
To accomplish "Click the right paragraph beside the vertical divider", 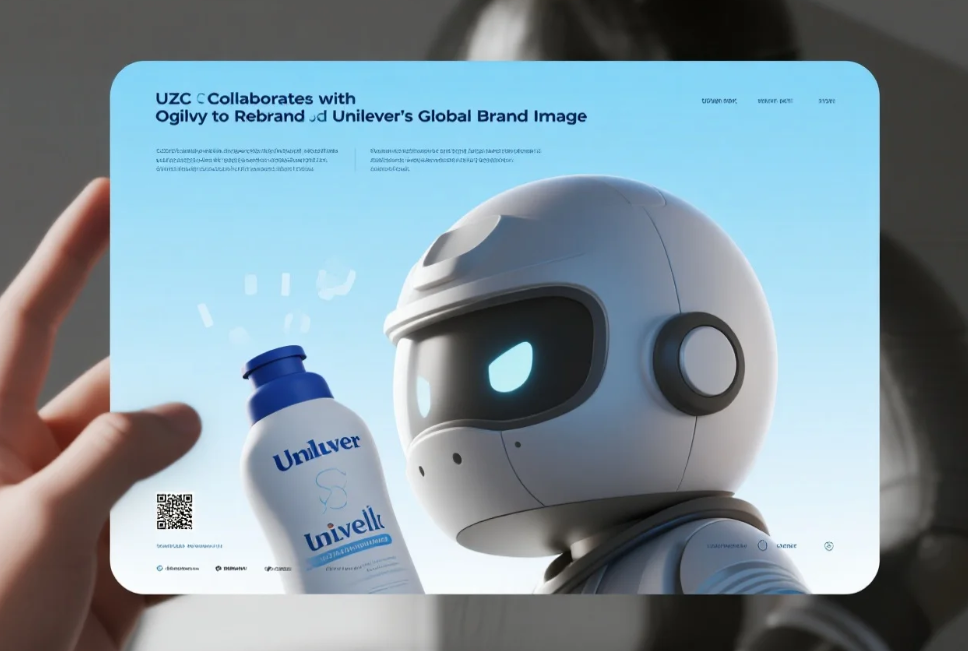I will click(x=455, y=160).
